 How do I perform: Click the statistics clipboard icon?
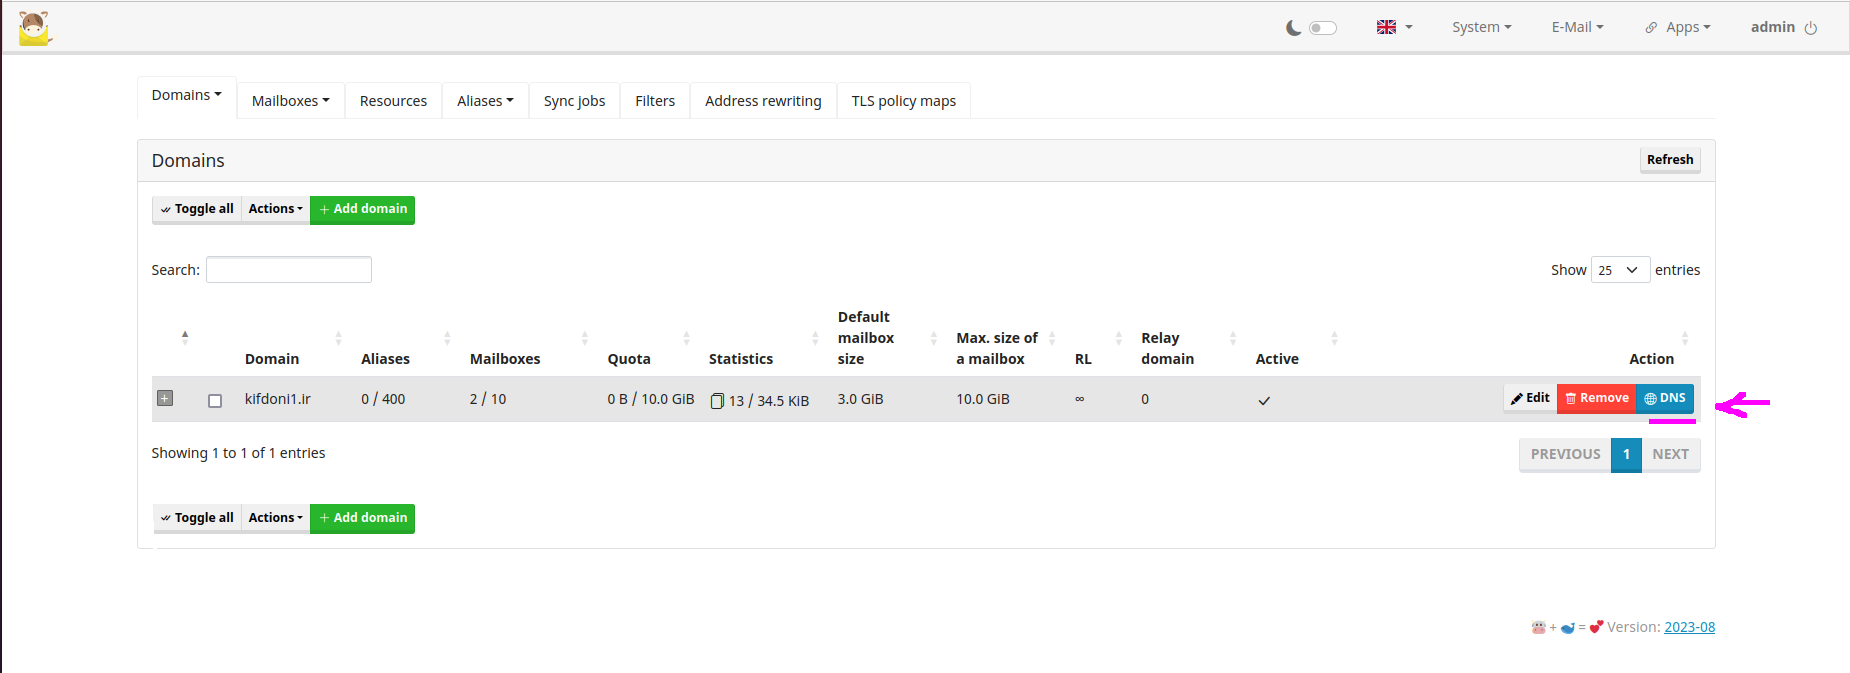pyautogui.click(x=717, y=401)
